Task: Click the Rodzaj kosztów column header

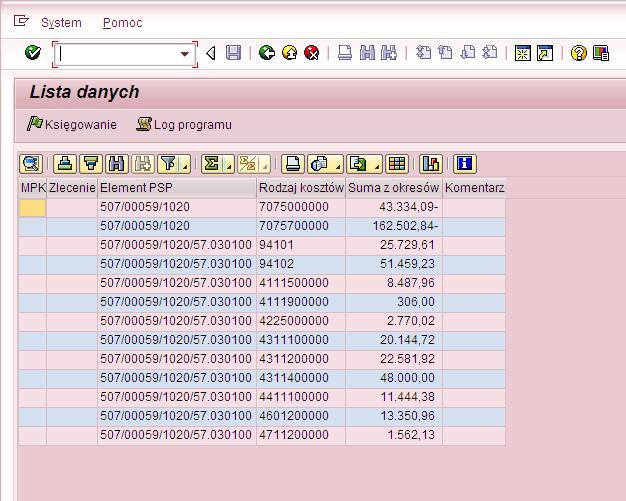Action: (301, 188)
